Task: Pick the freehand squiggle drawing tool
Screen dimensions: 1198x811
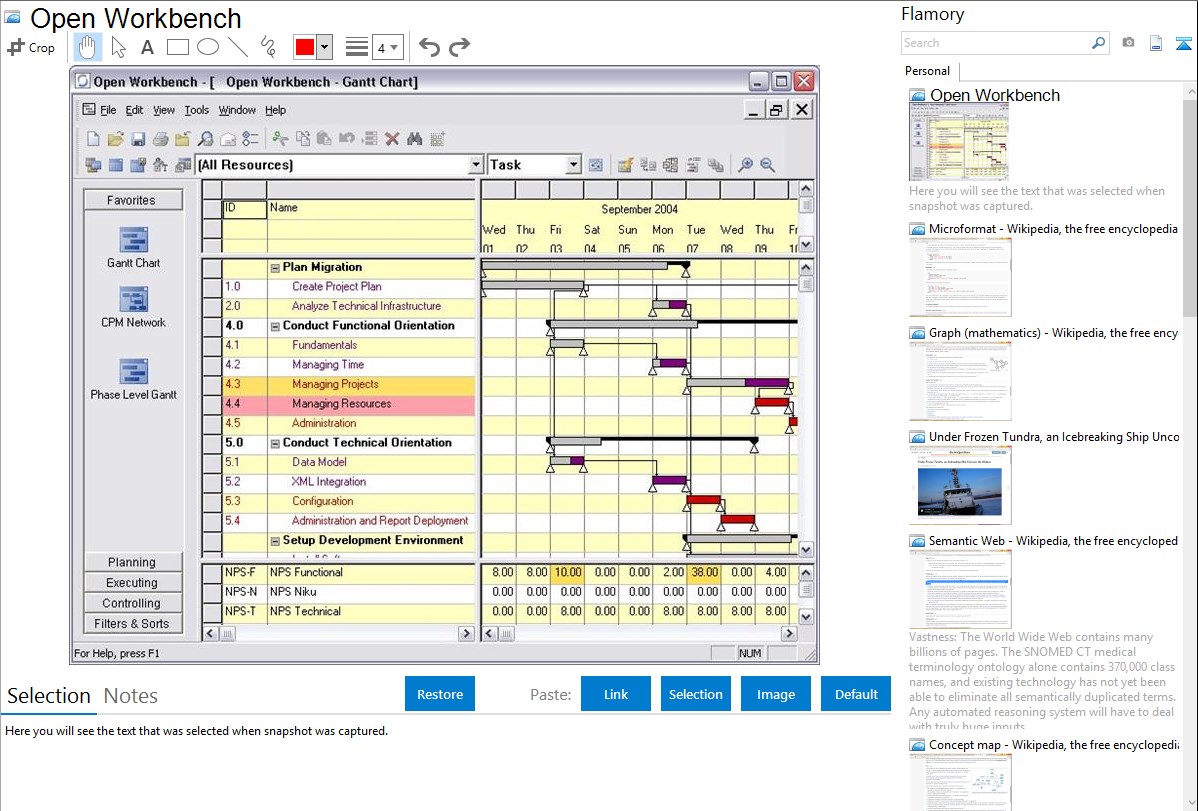Action: [268, 47]
